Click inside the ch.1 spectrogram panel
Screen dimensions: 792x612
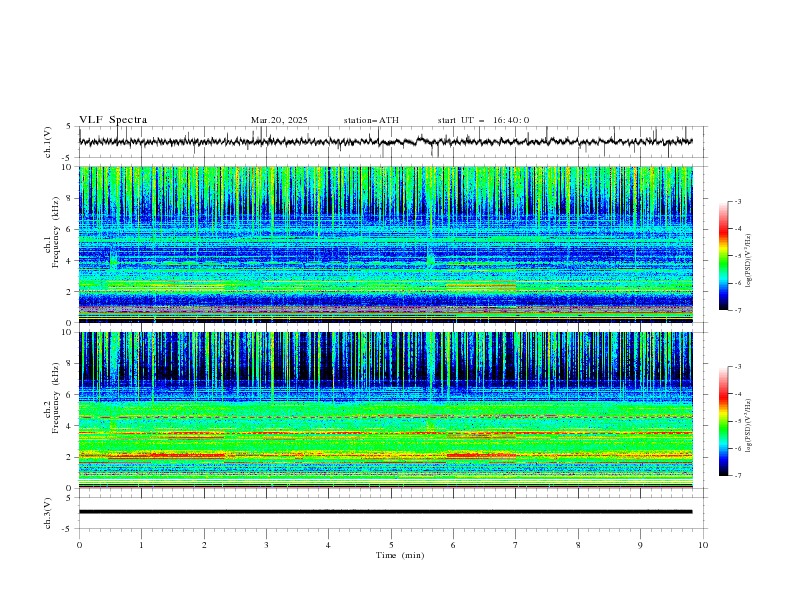point(385,244)
